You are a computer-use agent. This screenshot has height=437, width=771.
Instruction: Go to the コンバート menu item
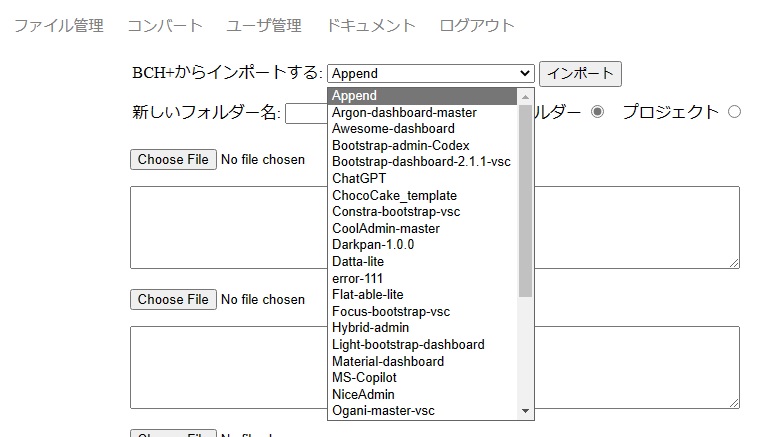point(165,25)
